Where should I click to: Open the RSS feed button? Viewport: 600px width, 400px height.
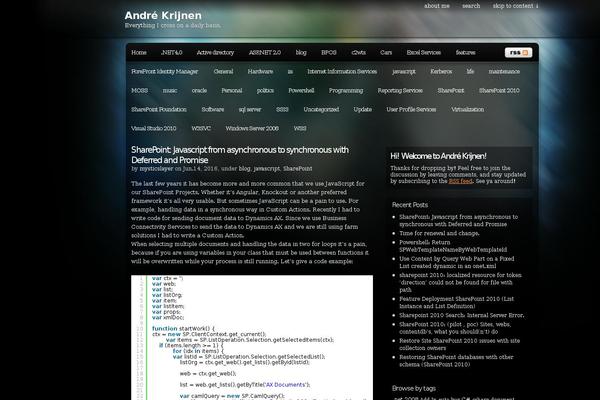click(518, 52)
